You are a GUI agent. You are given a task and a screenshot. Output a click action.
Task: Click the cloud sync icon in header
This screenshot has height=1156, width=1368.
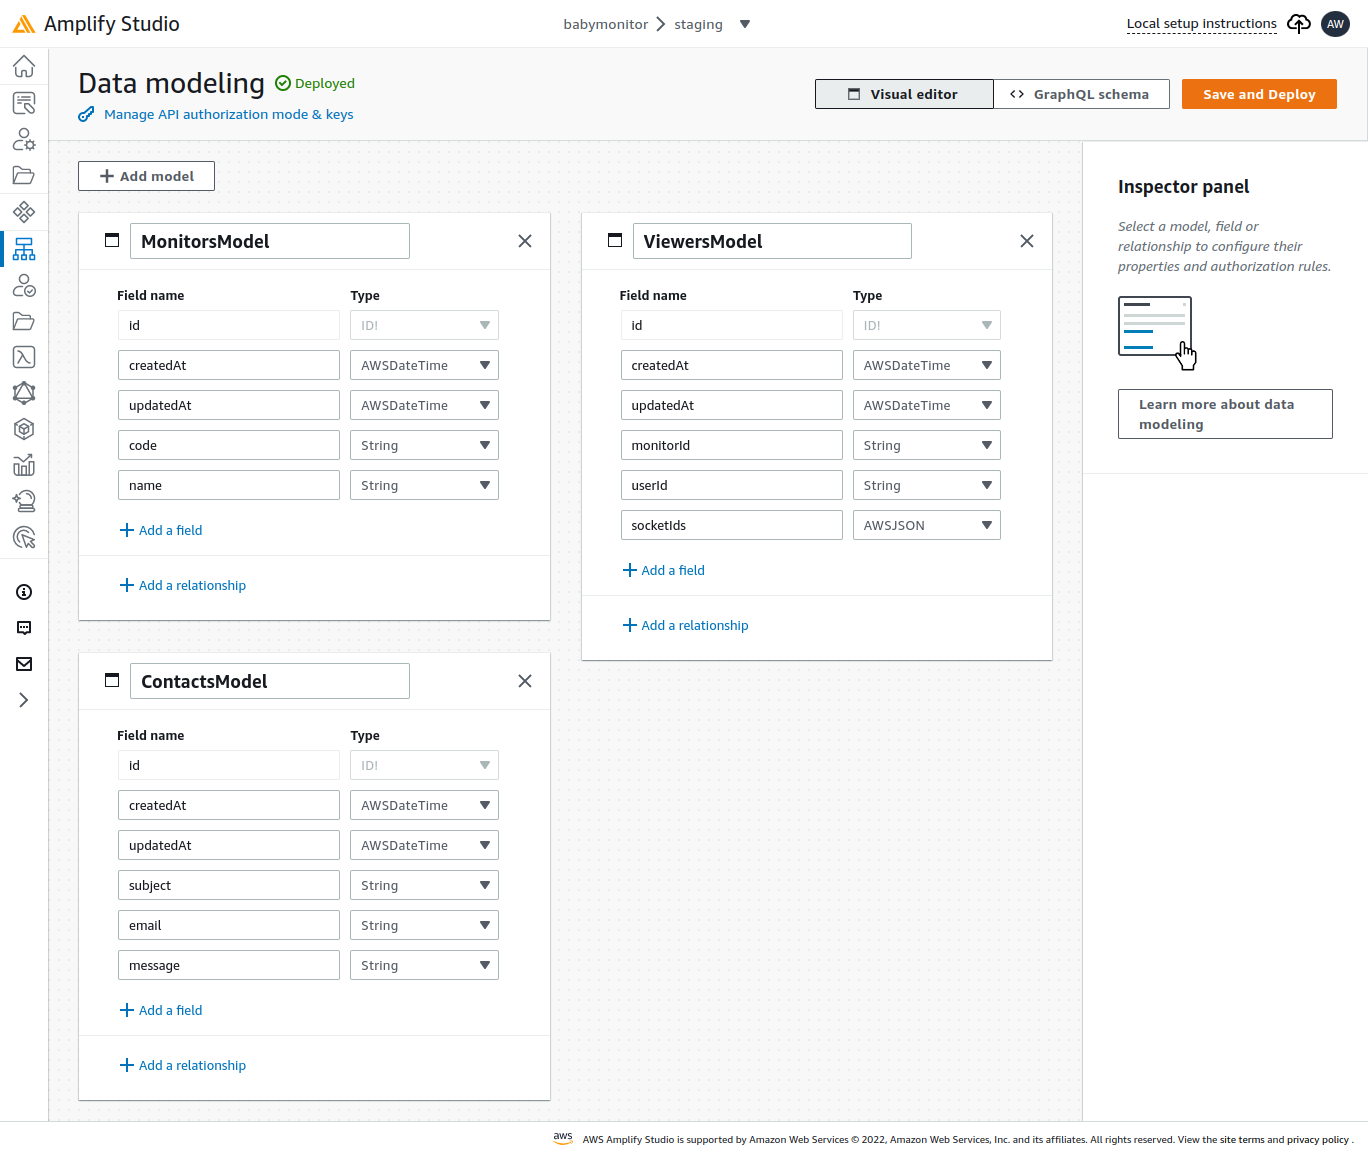click(1298, 23)
